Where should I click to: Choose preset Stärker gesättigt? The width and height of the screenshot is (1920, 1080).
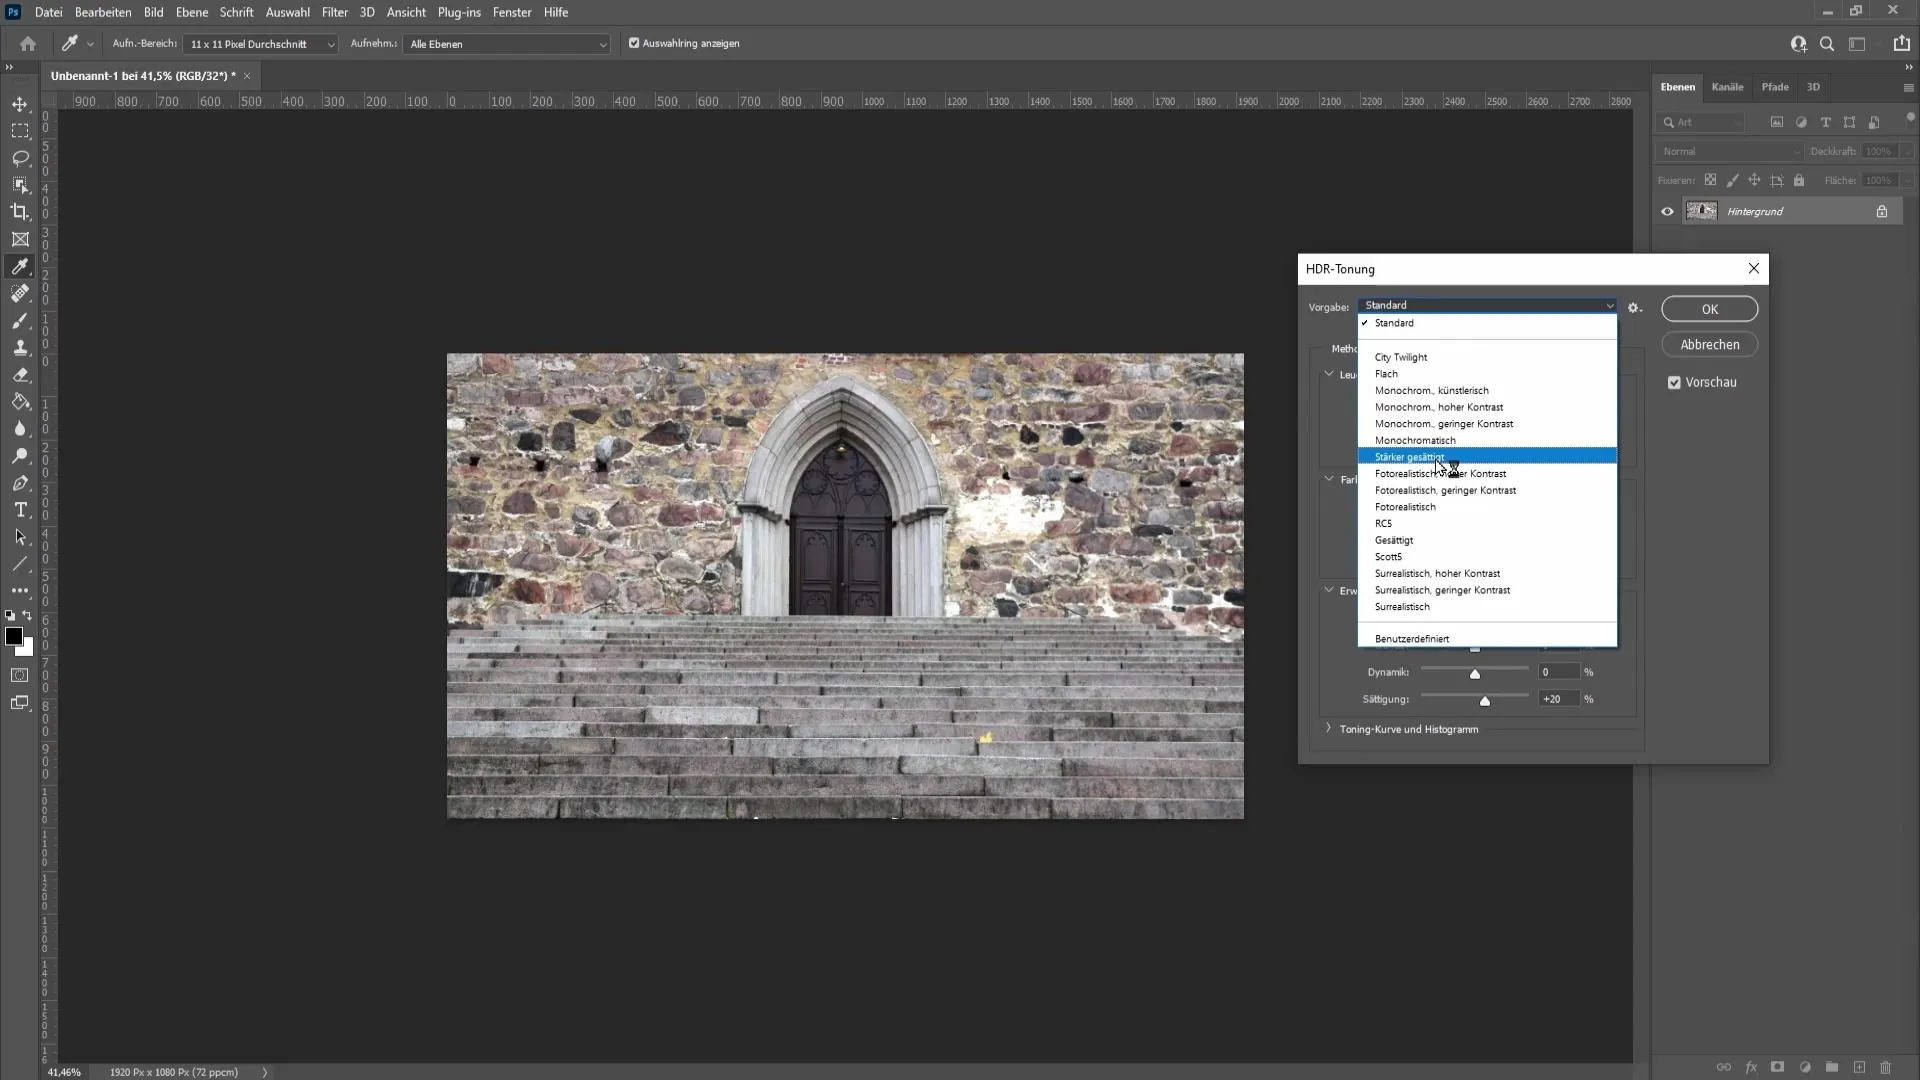click(x=1487, y=456)
